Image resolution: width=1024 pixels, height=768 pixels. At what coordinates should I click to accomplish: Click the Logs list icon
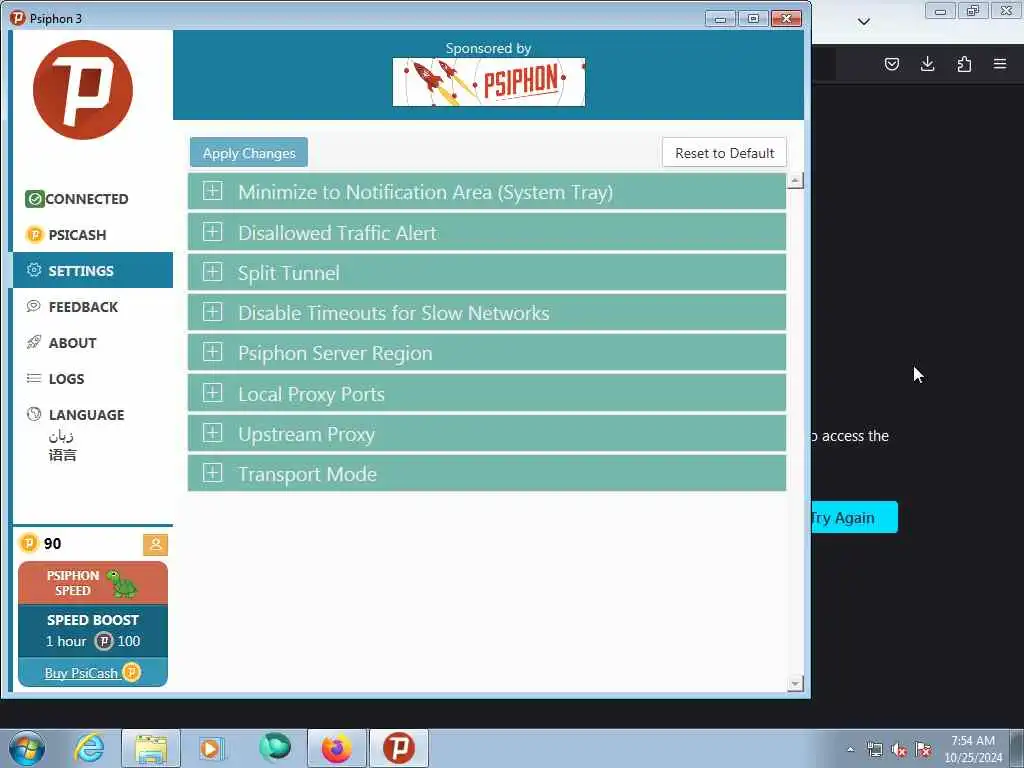(33, 378)
